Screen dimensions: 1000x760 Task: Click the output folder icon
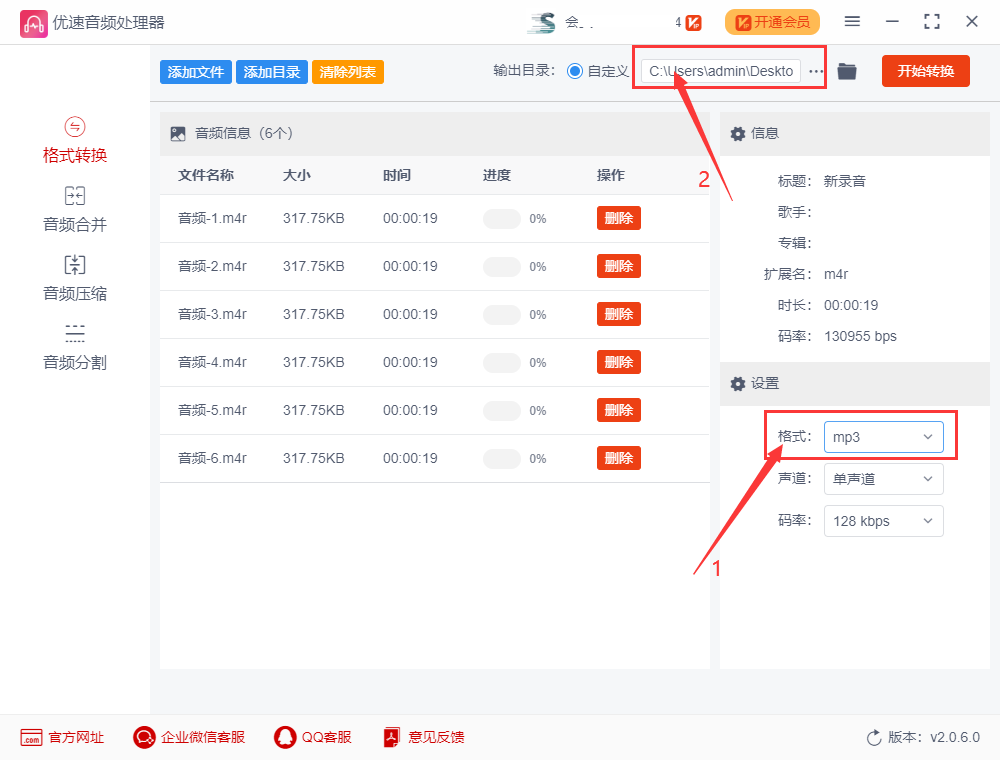point(847,71)
